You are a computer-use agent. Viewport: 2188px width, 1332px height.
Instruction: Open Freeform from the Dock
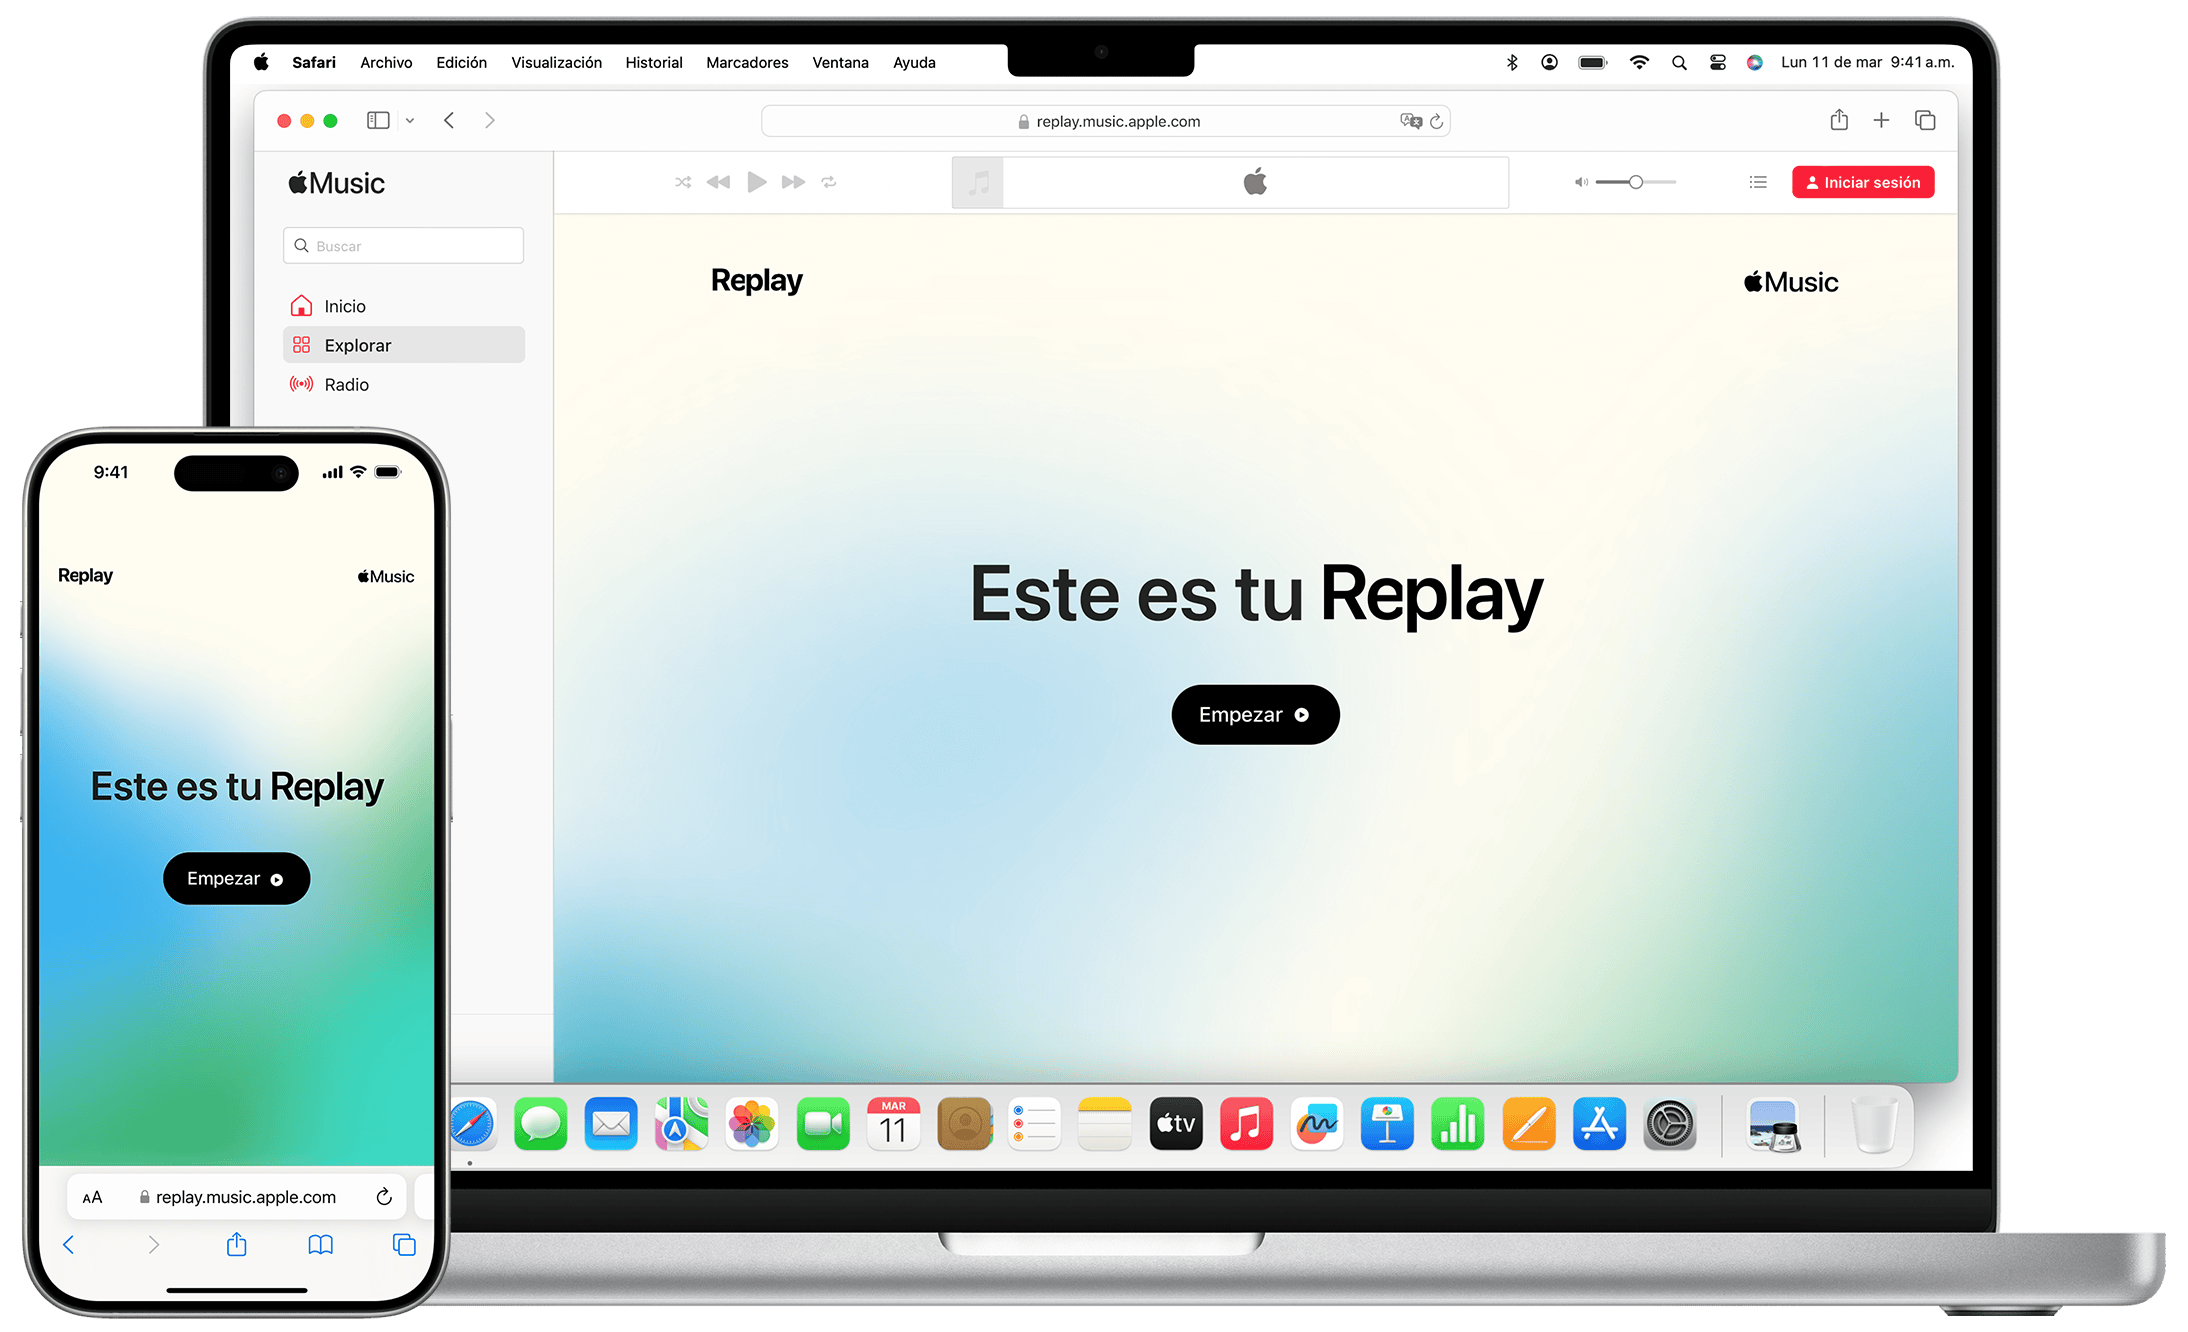(x=1317, y=1125)
